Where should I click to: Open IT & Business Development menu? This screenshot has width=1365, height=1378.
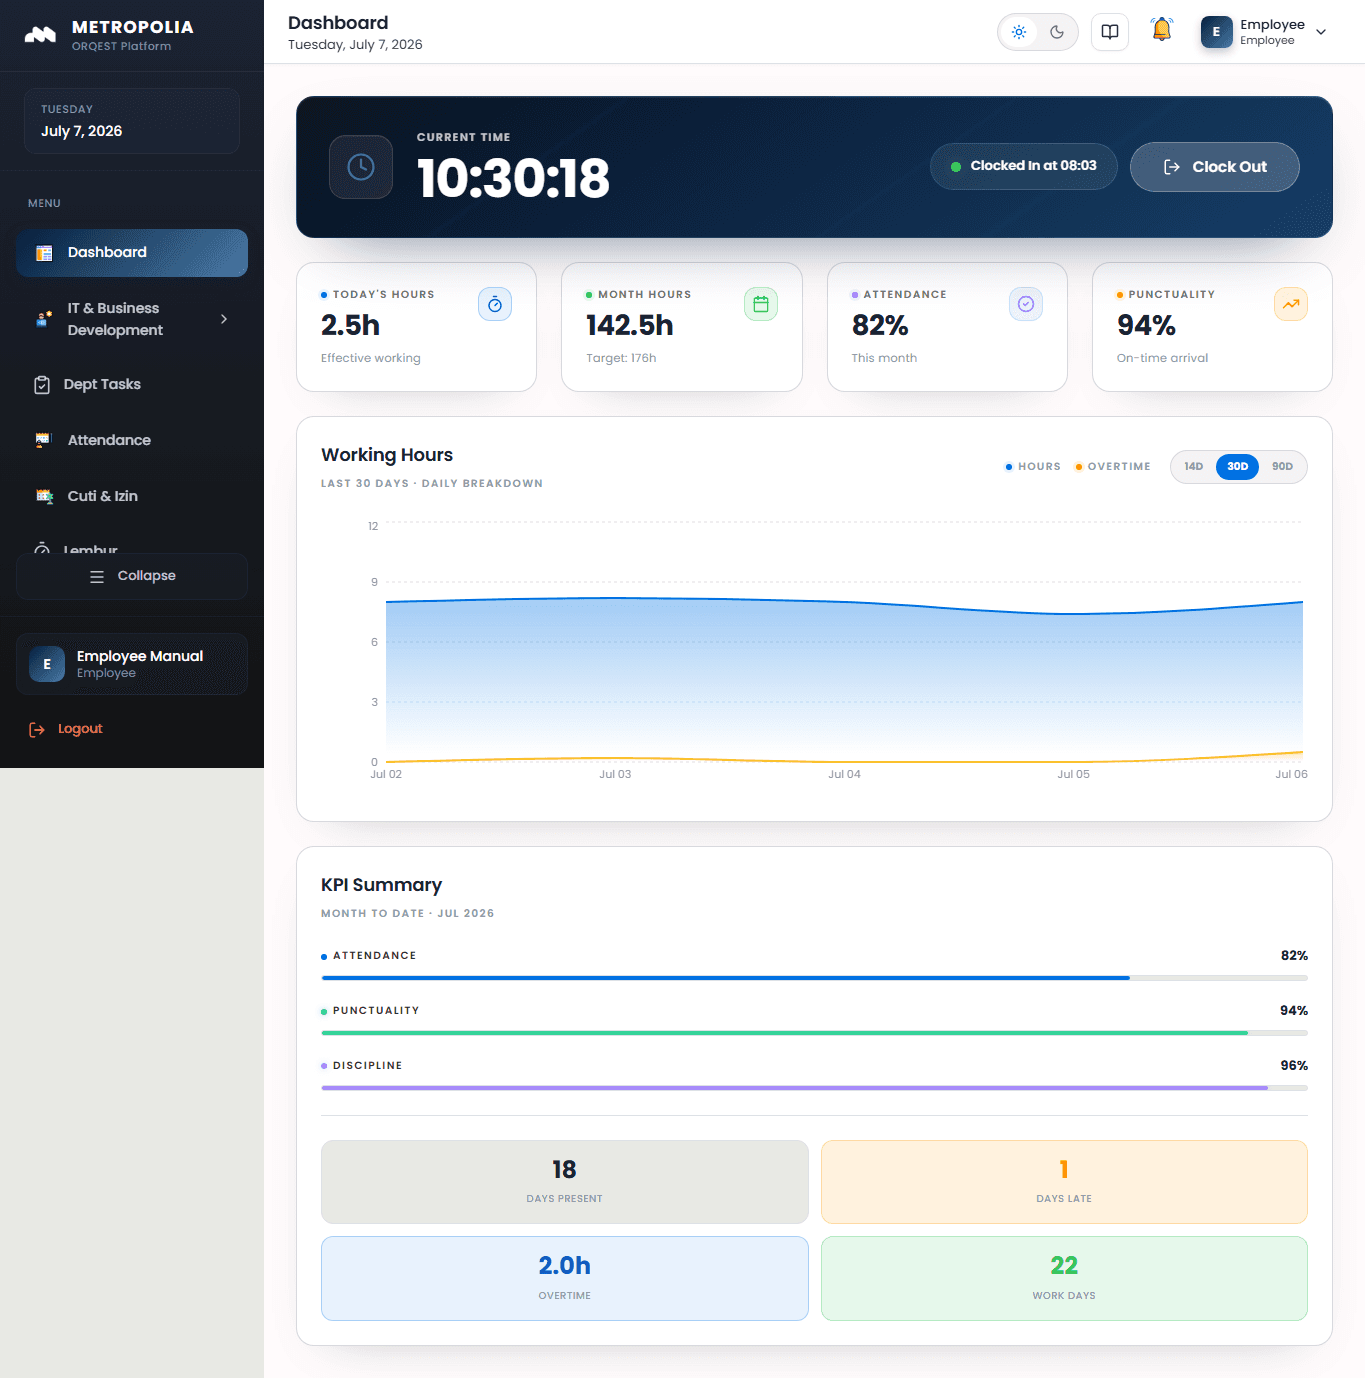tap(132, 319)
